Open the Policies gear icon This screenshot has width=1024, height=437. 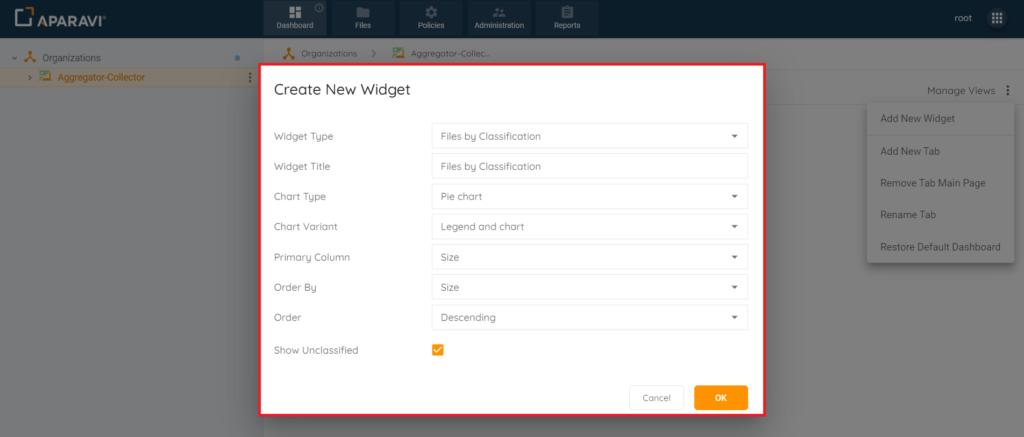[x=431, y=13]
